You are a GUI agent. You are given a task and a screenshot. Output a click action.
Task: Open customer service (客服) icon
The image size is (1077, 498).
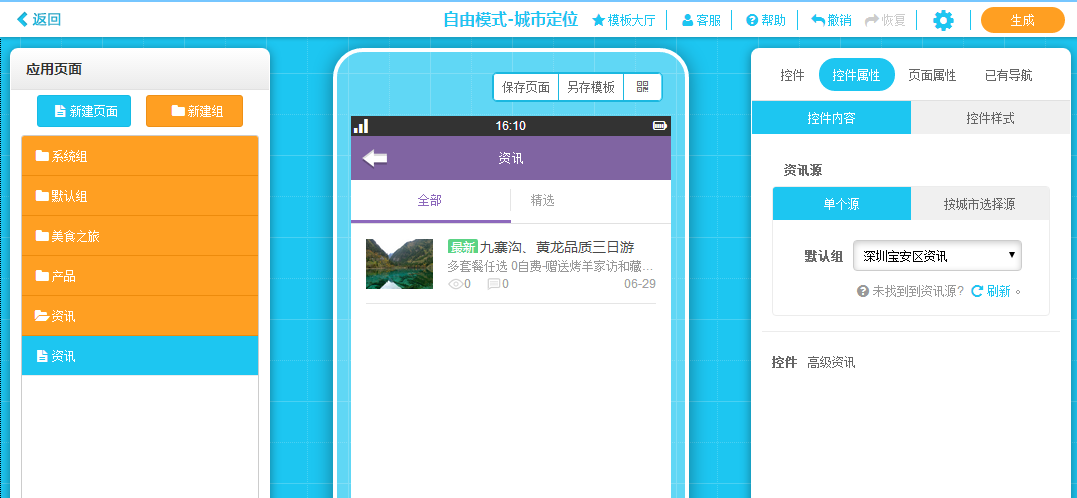click(687, 20)
